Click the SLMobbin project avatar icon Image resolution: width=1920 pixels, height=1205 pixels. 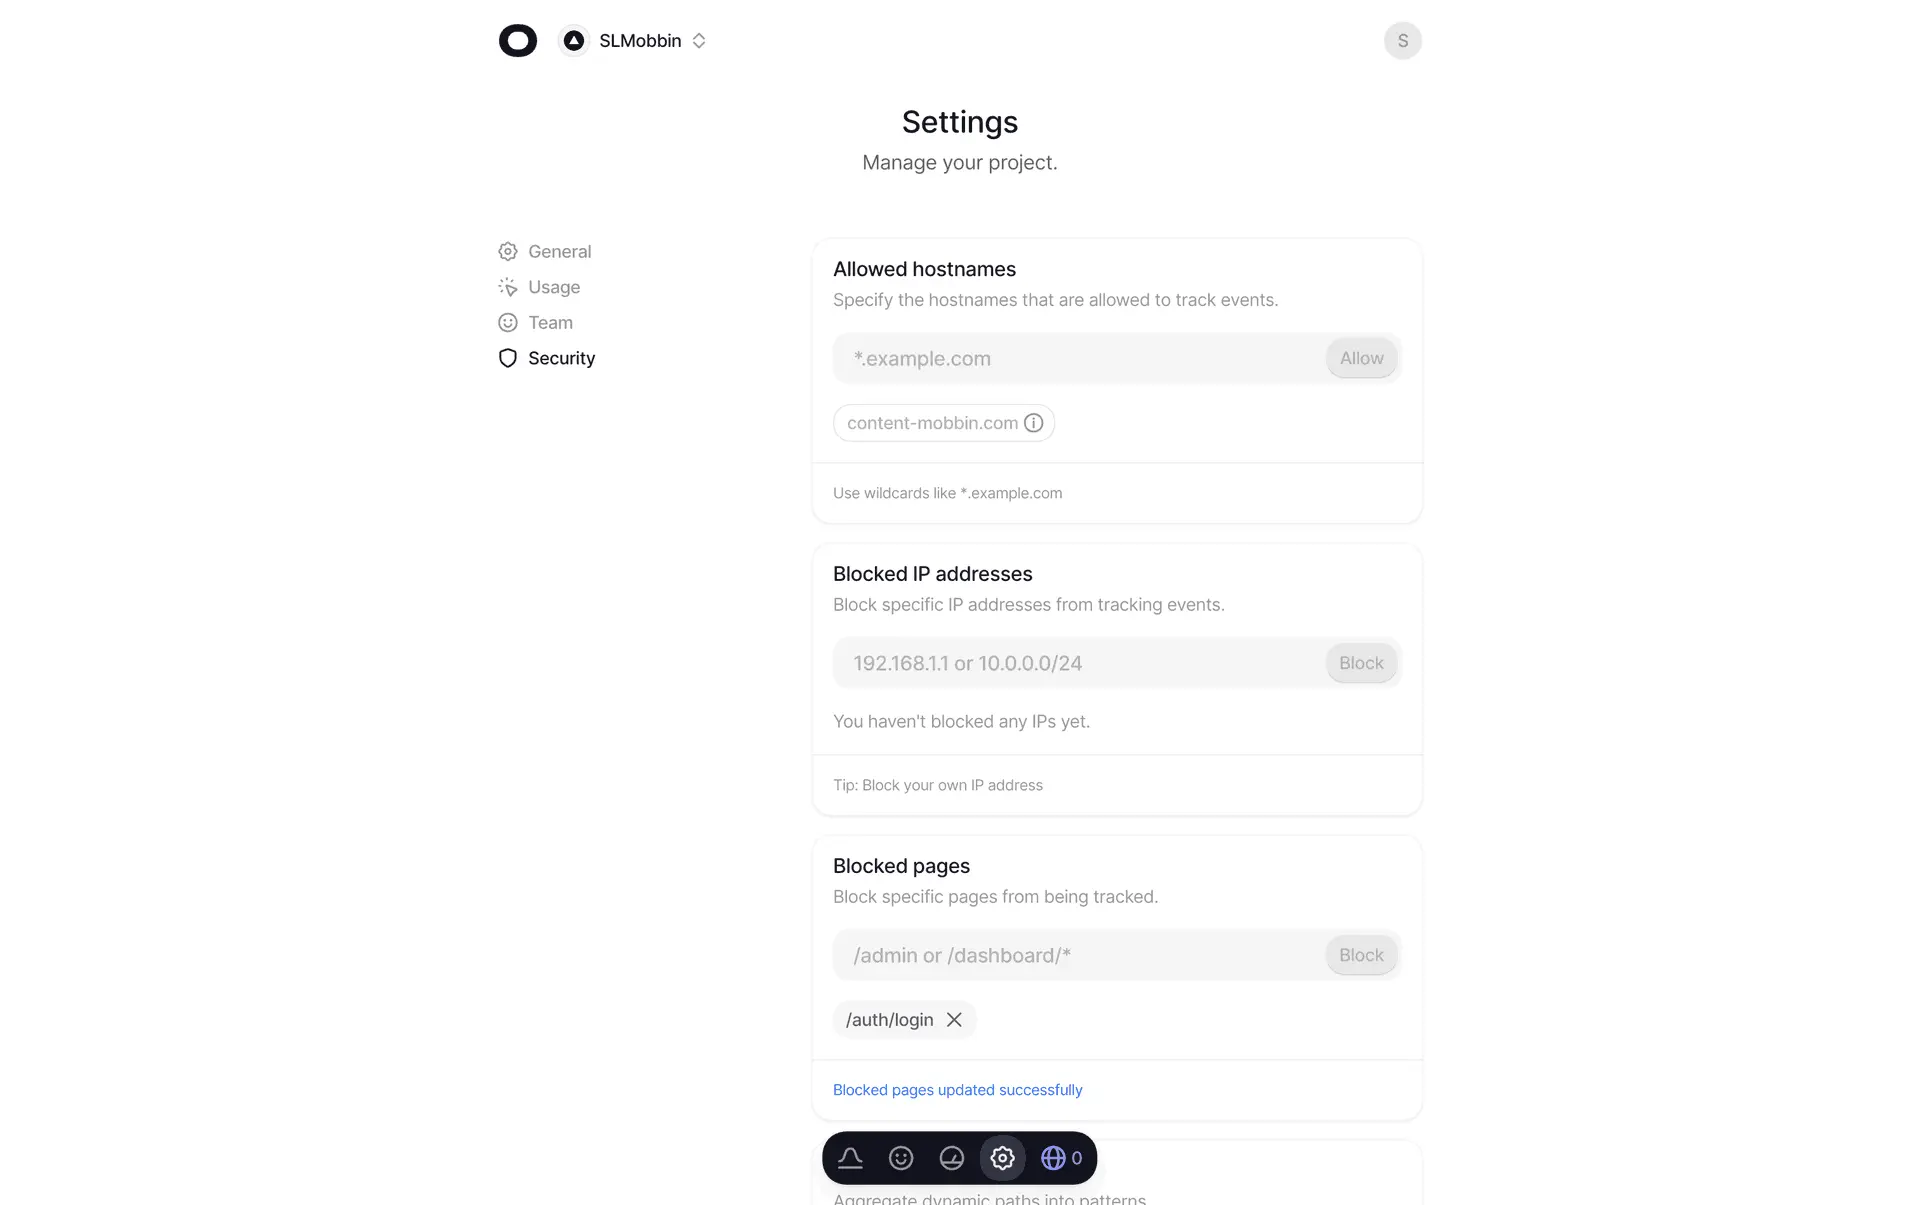point(573,41)
